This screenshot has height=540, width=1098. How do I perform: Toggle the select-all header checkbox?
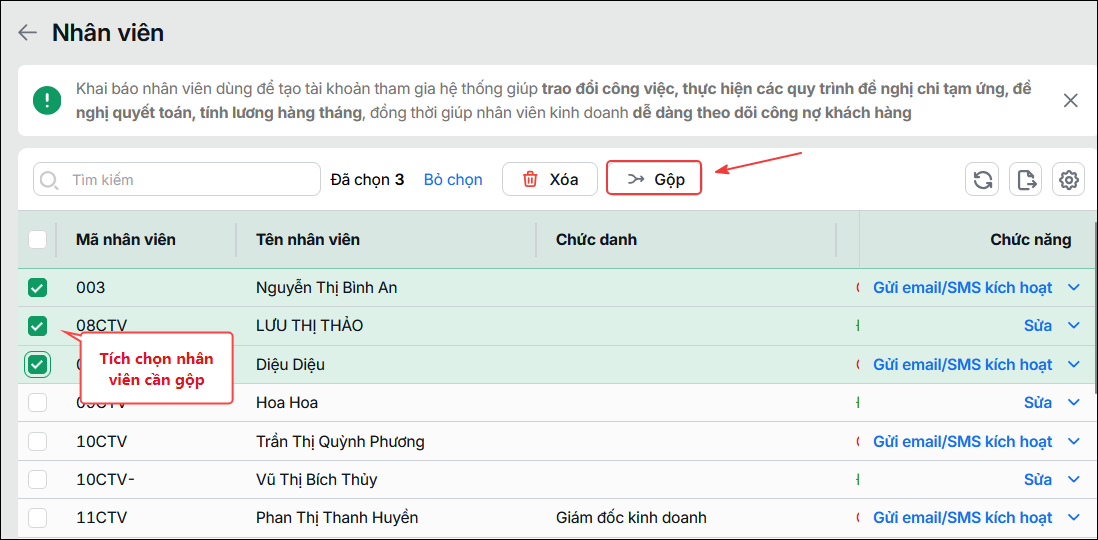(37, 240)
